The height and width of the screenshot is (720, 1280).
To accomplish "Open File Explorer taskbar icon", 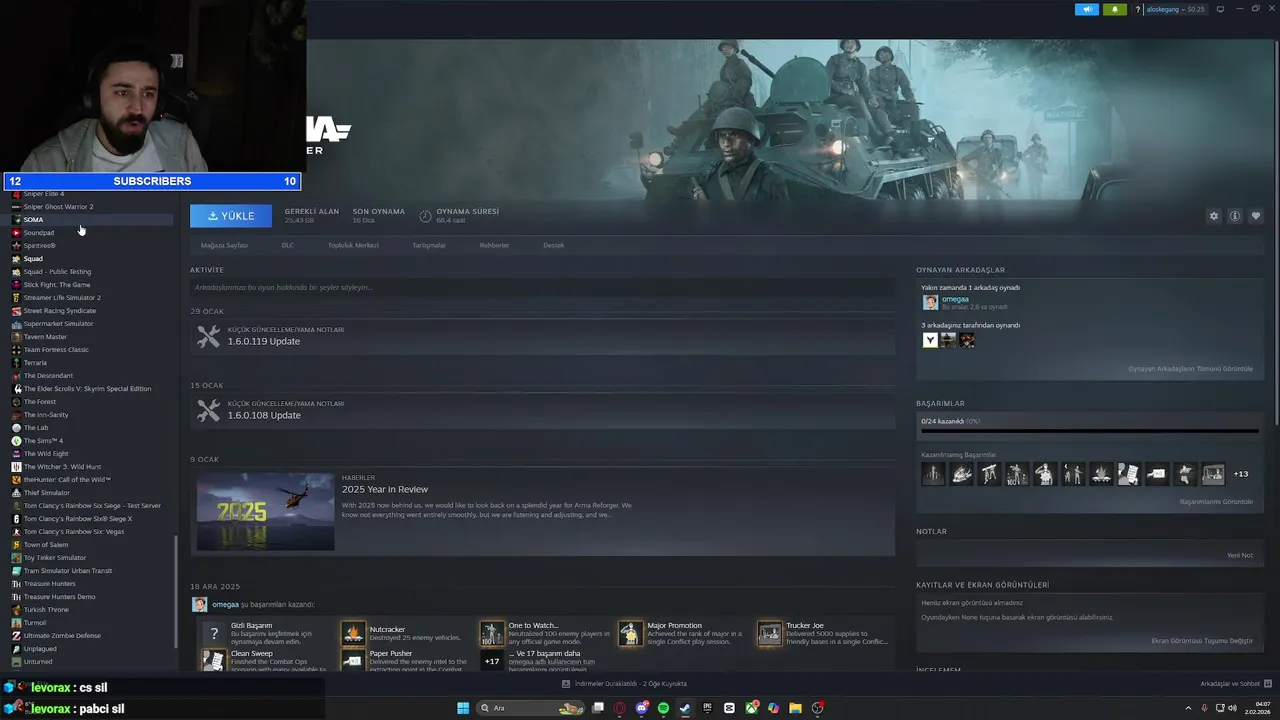I will click(795, 708).
